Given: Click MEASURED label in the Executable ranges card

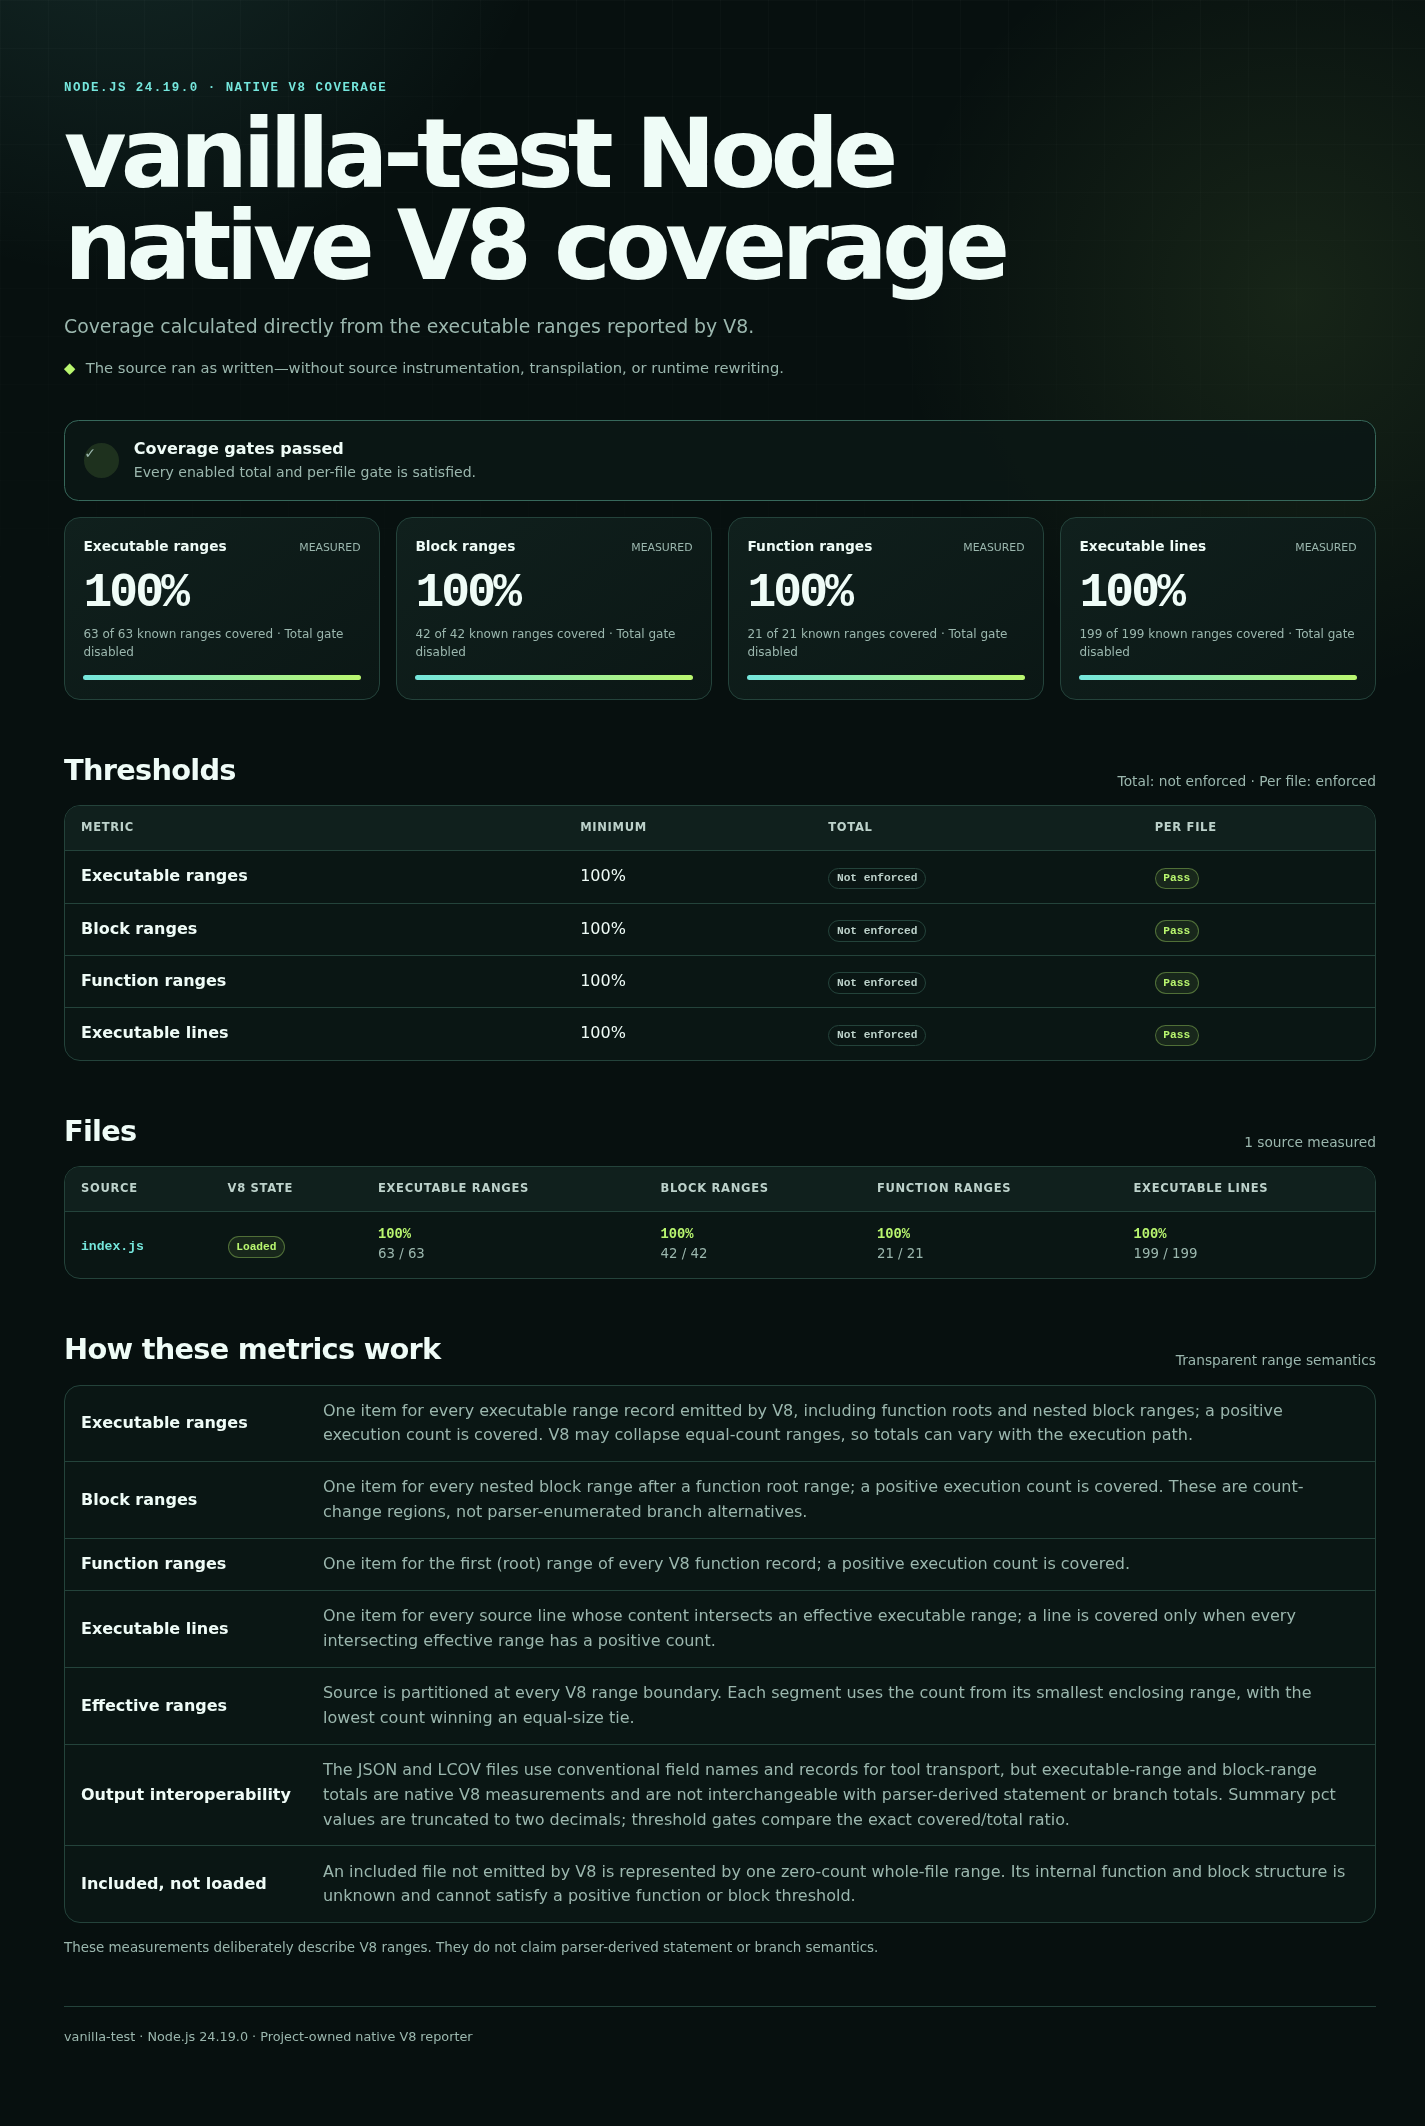Looking at the screenshot, I should (x=330, y=547).
